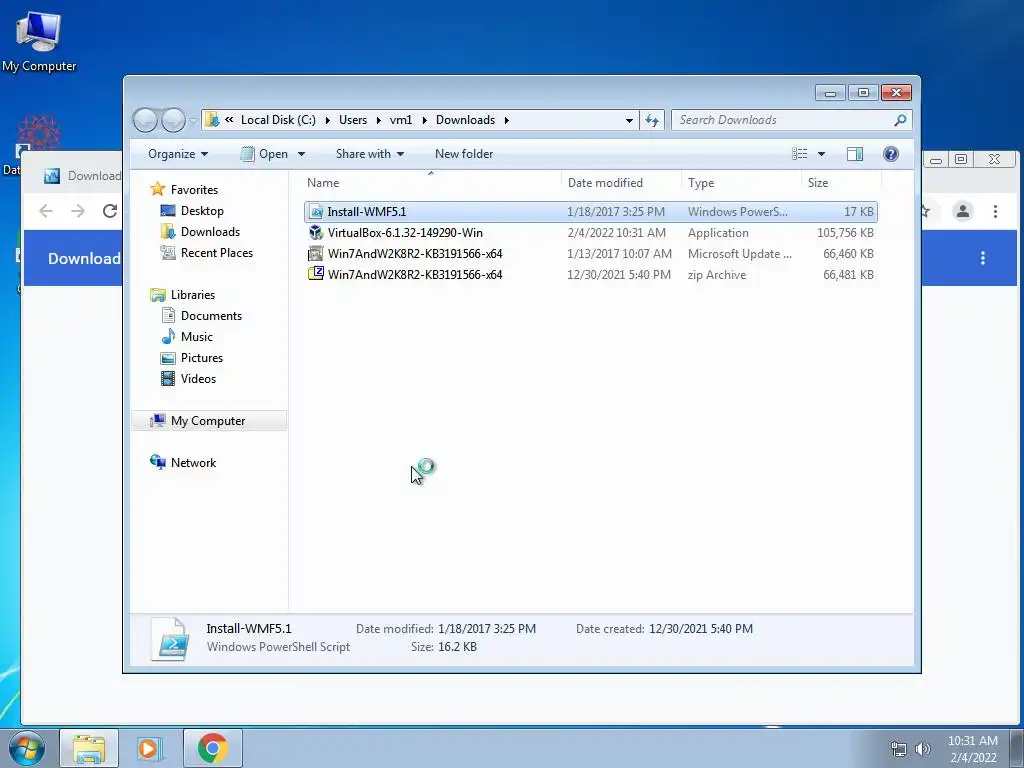
Task: Sort by Name column header
Action: (431, 183)
